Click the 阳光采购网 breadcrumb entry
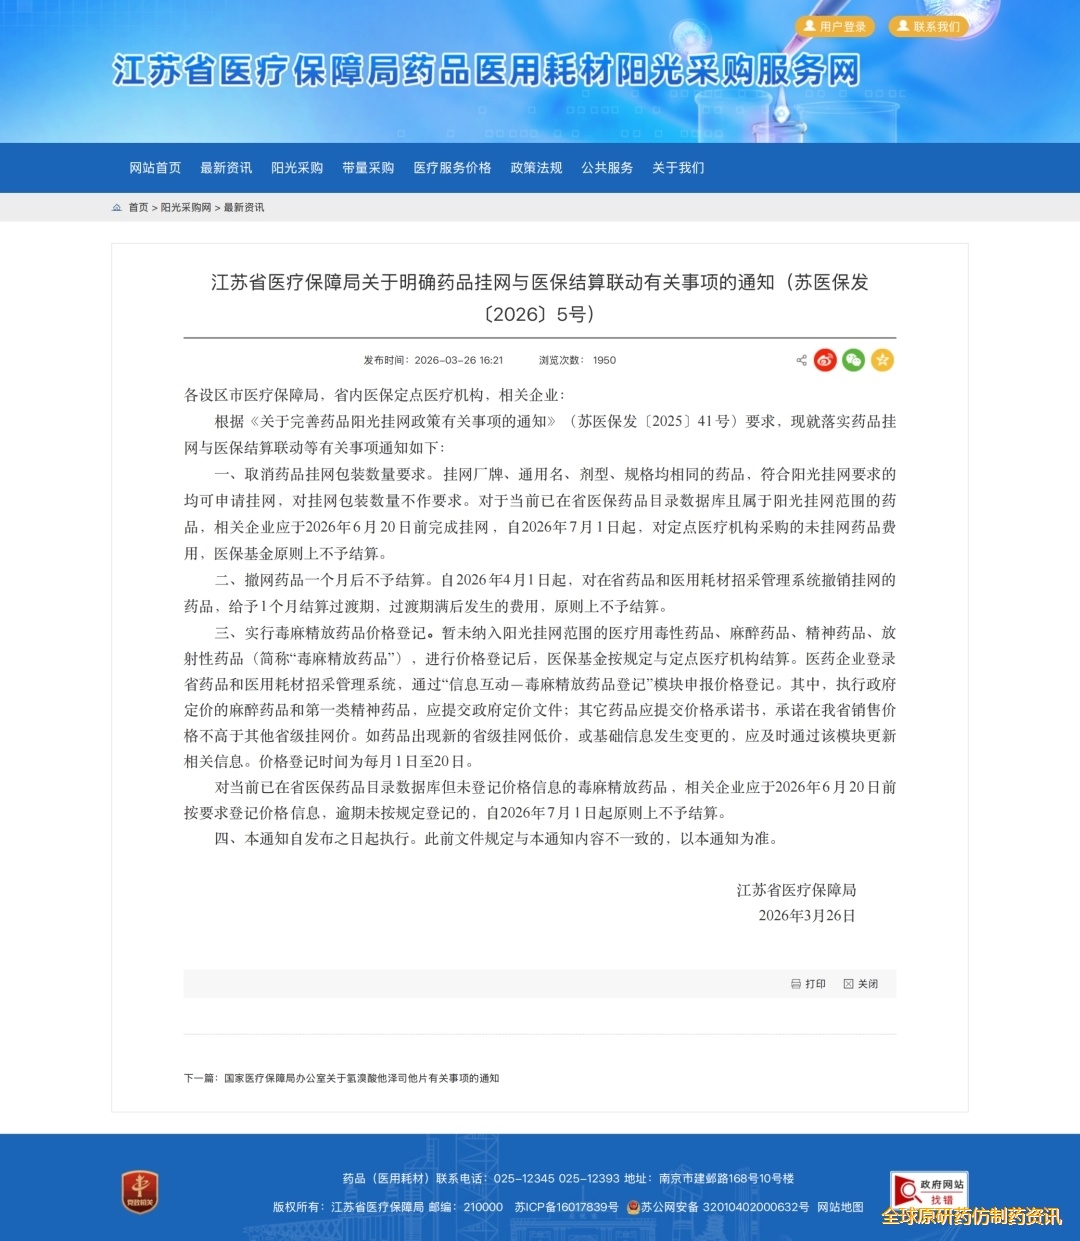 click(187, 208)
